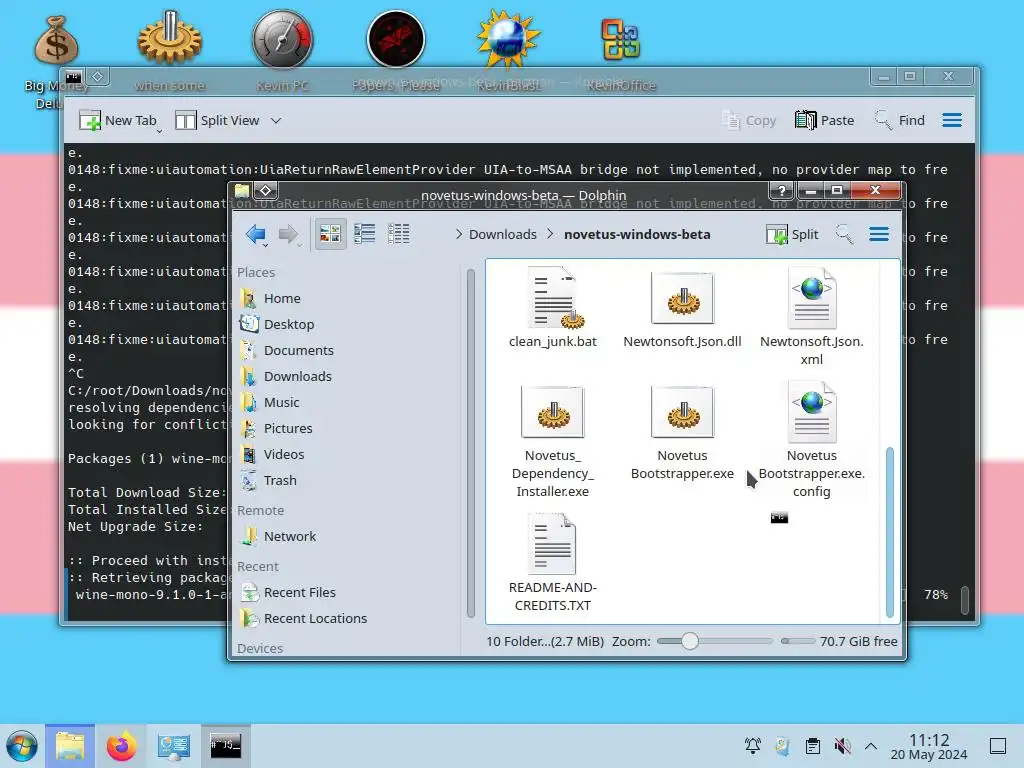Expand hidden system tray icons arrow

click(x=871, y=746)
